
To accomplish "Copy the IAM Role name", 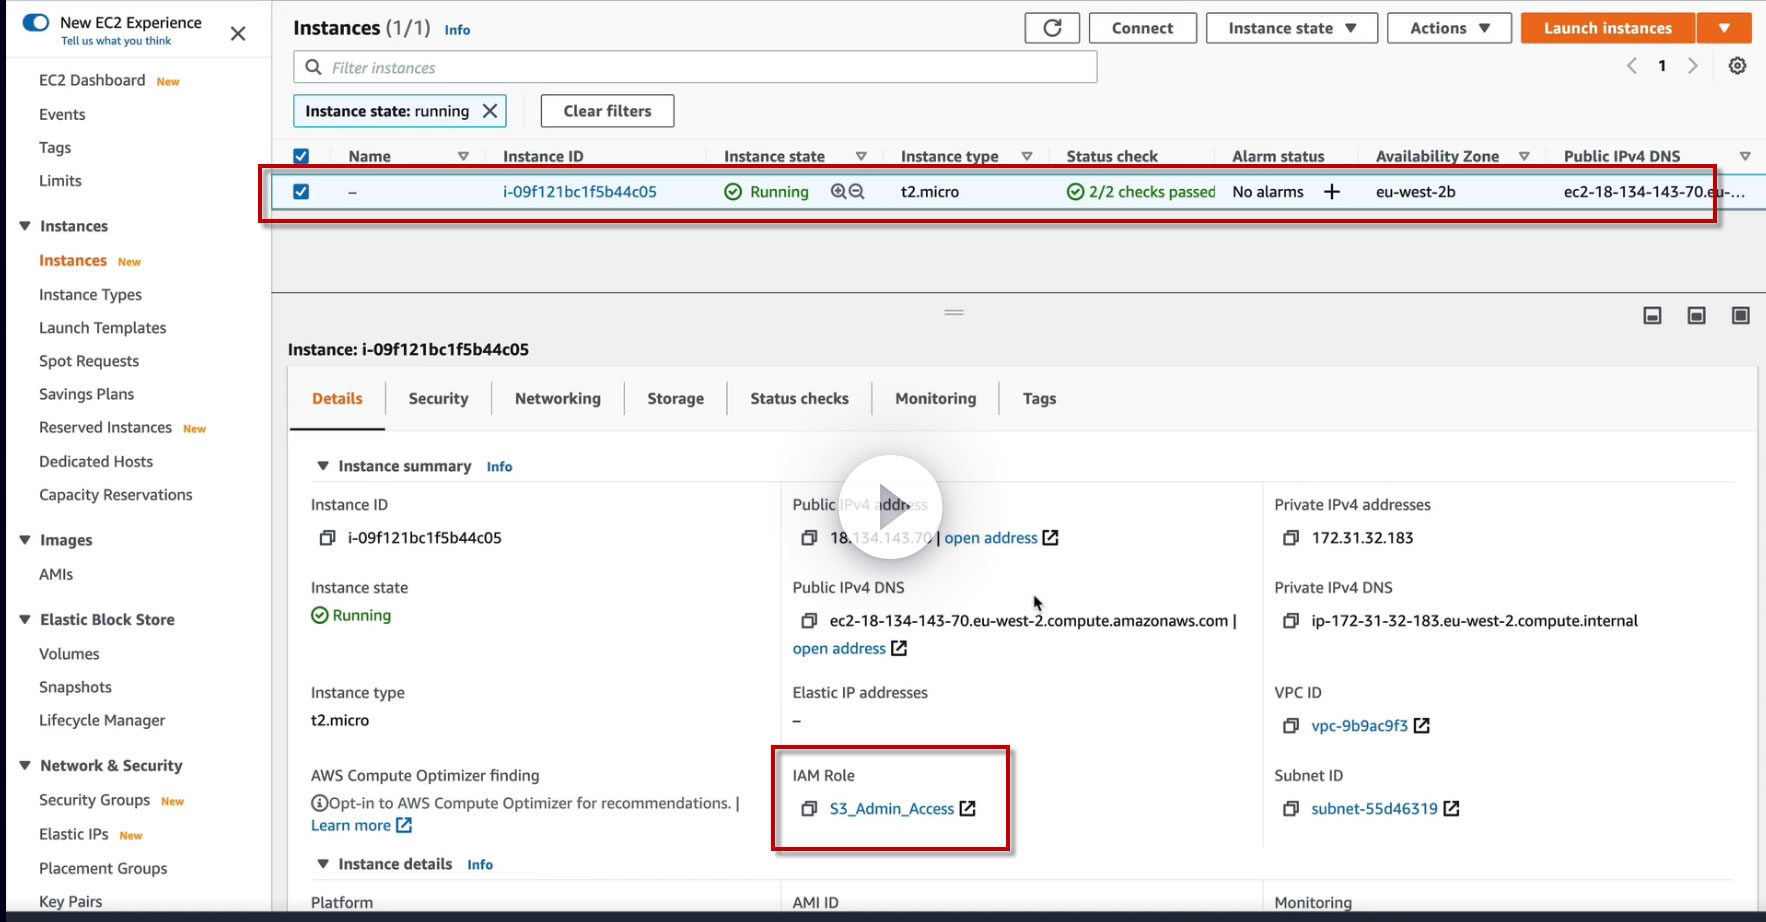I will 809,809.
